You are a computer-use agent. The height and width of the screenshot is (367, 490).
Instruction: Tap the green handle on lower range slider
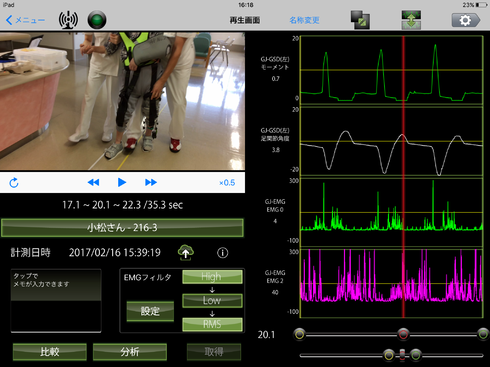click(x=415, y=355)
